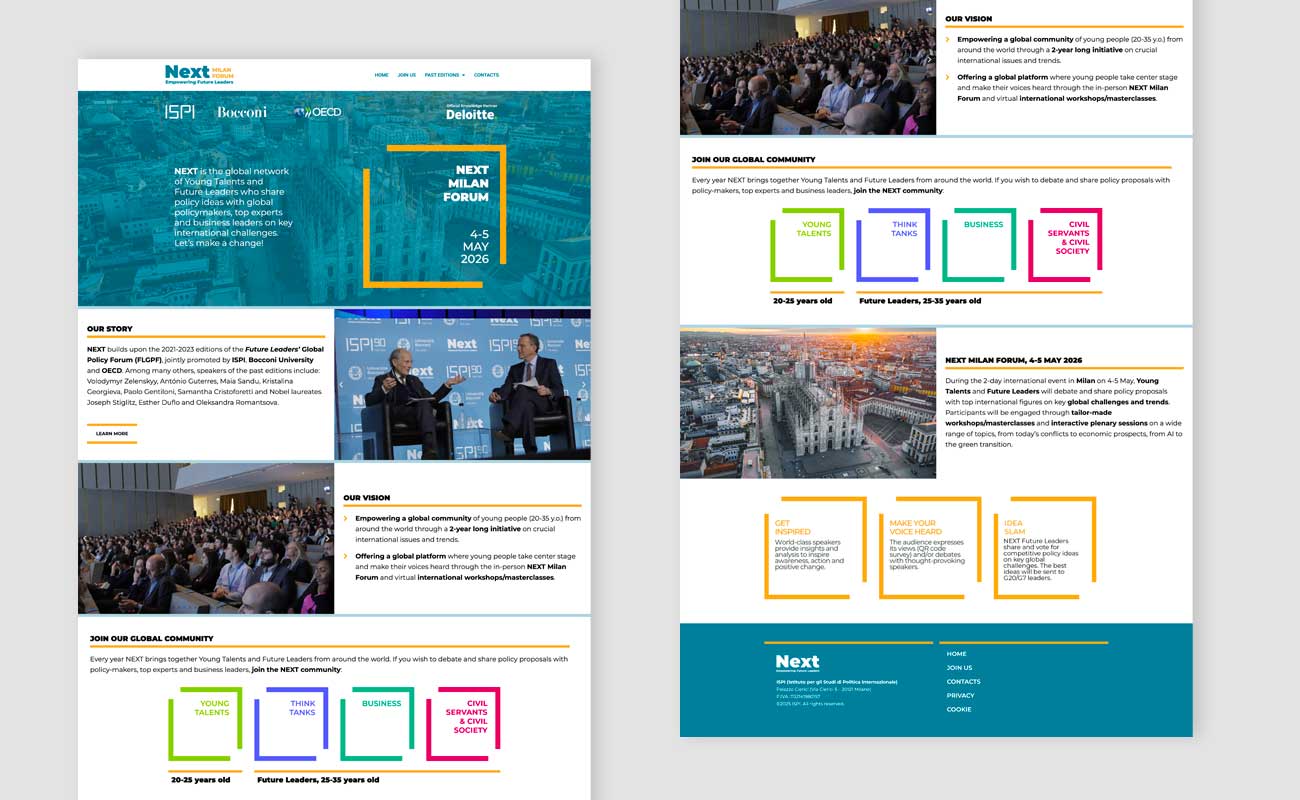1300x800 pixels.
Task: Click the white Next logo in footer
Action: pos(797,662)
